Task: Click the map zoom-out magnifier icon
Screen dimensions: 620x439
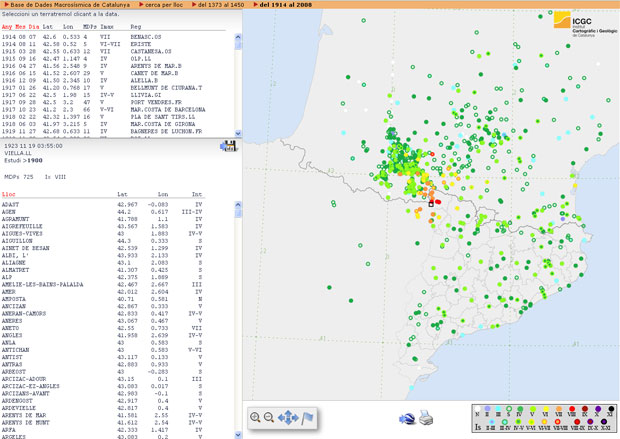Action: point(269,417)
